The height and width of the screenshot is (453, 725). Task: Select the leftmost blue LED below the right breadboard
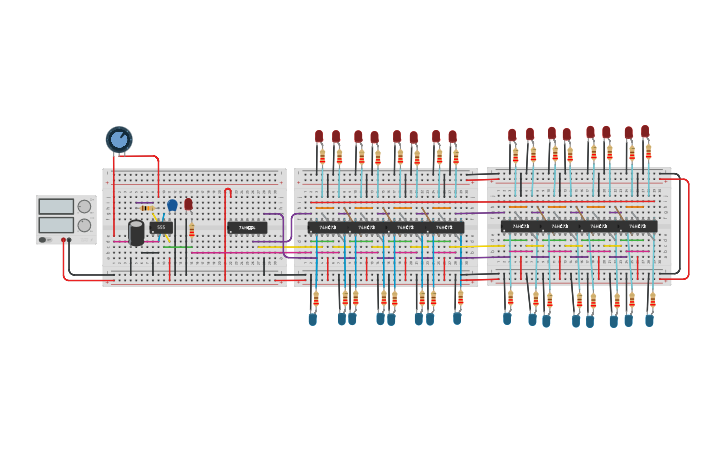tap(507, 318)
